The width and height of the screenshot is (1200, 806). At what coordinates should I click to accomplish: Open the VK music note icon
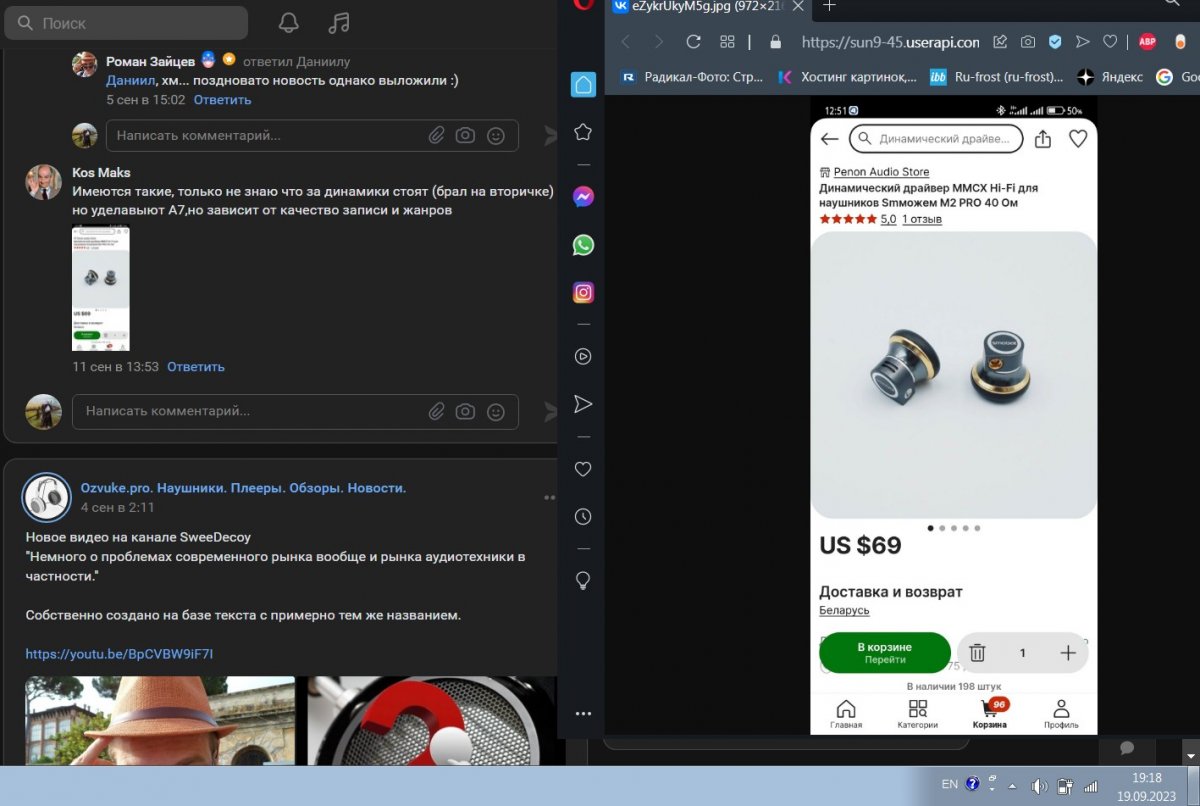click(339, 23)
